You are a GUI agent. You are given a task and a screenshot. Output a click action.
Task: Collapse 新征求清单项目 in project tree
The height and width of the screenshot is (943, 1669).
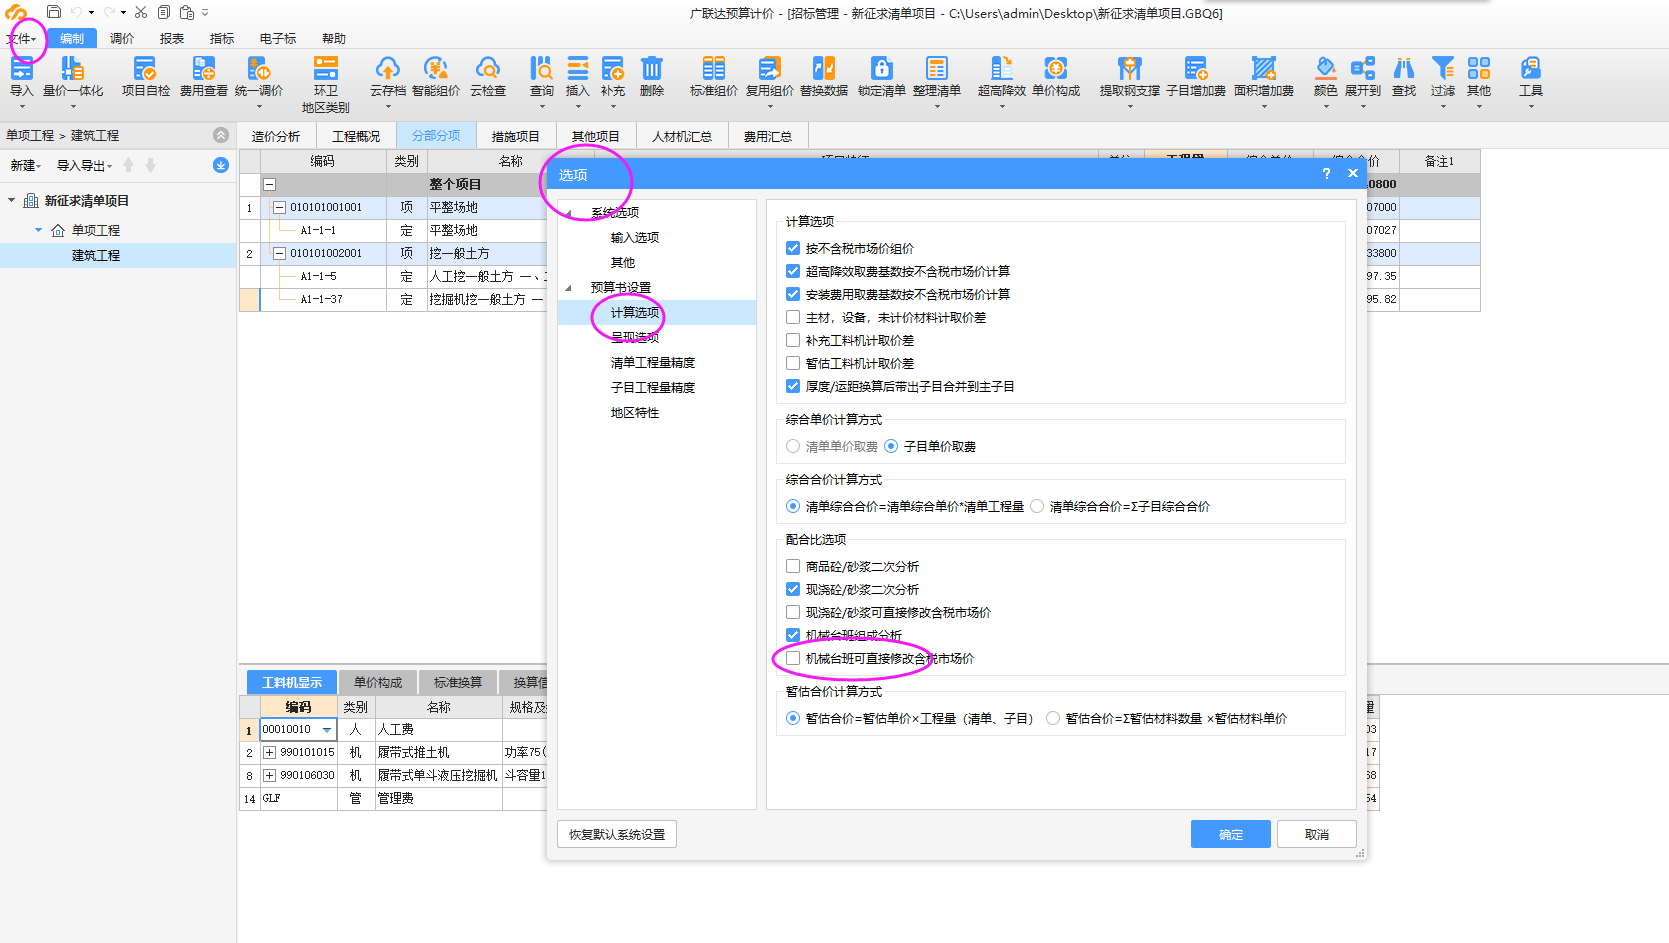point(12,201)
